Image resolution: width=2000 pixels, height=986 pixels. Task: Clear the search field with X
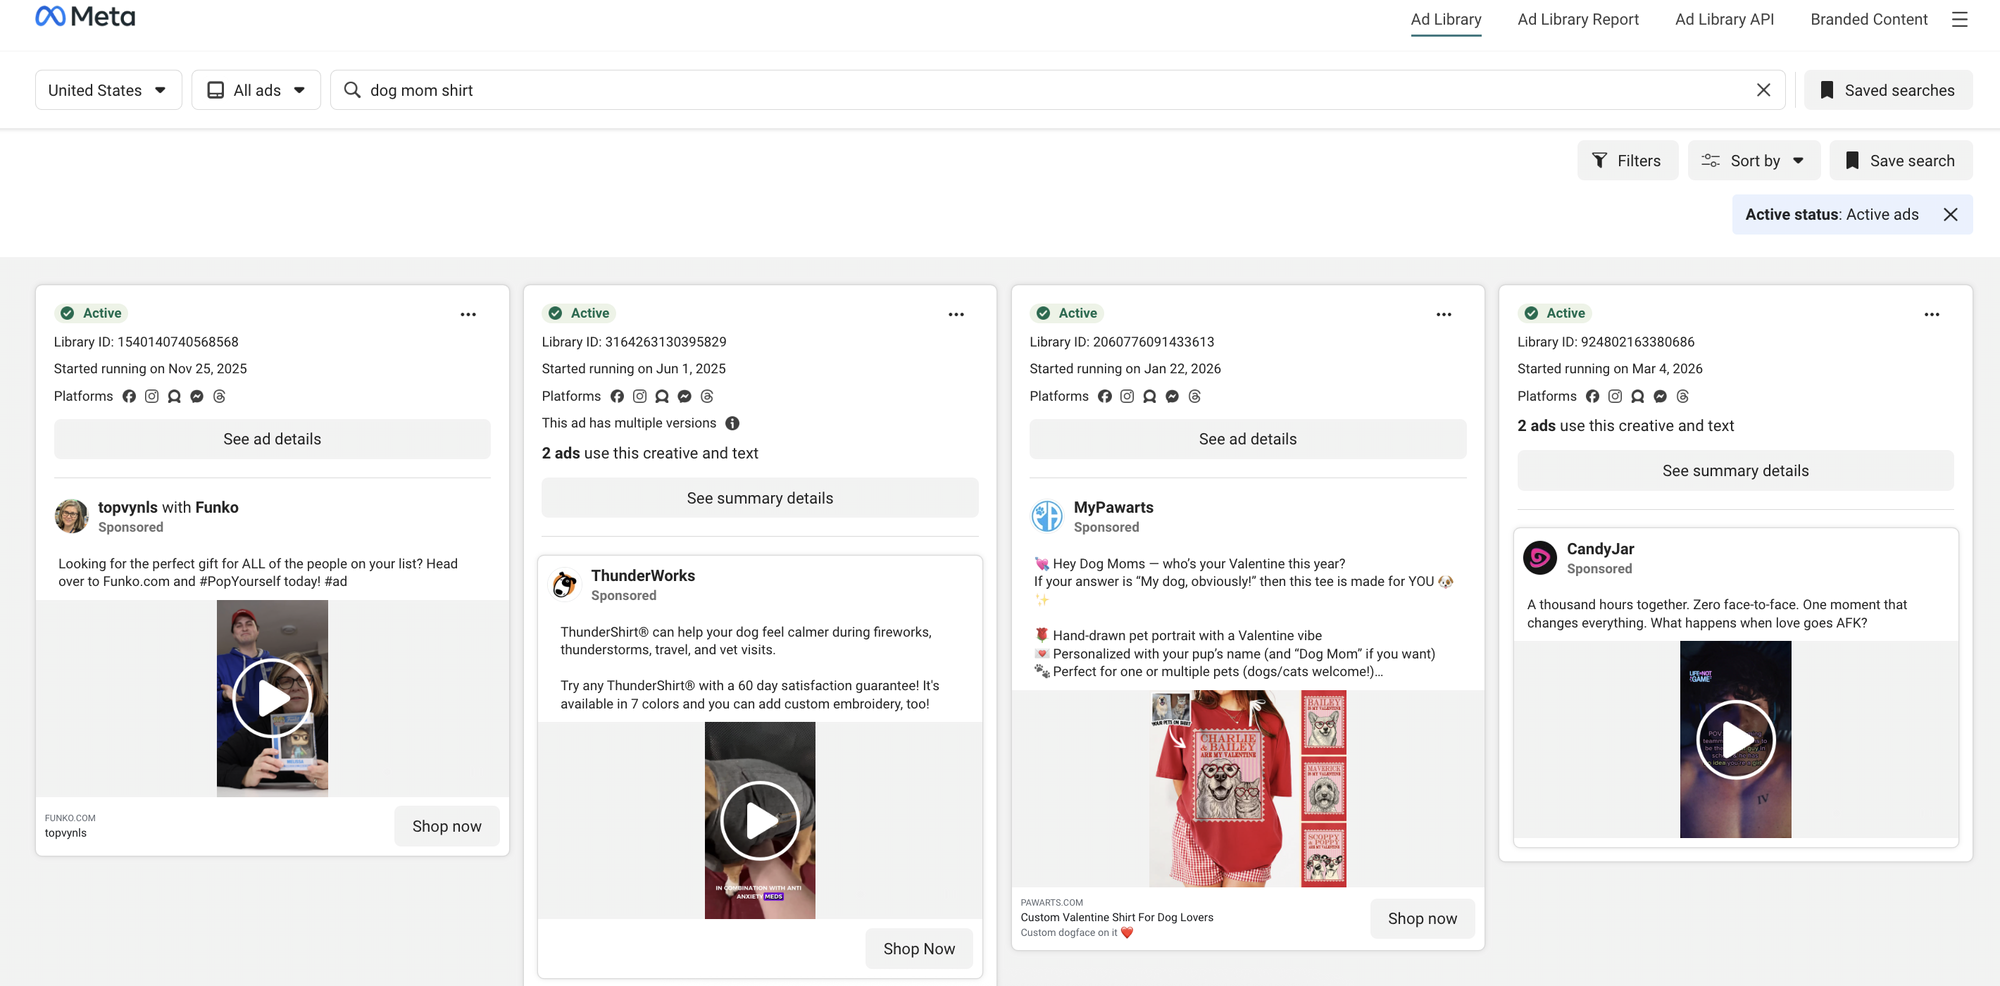[1763, 90]
